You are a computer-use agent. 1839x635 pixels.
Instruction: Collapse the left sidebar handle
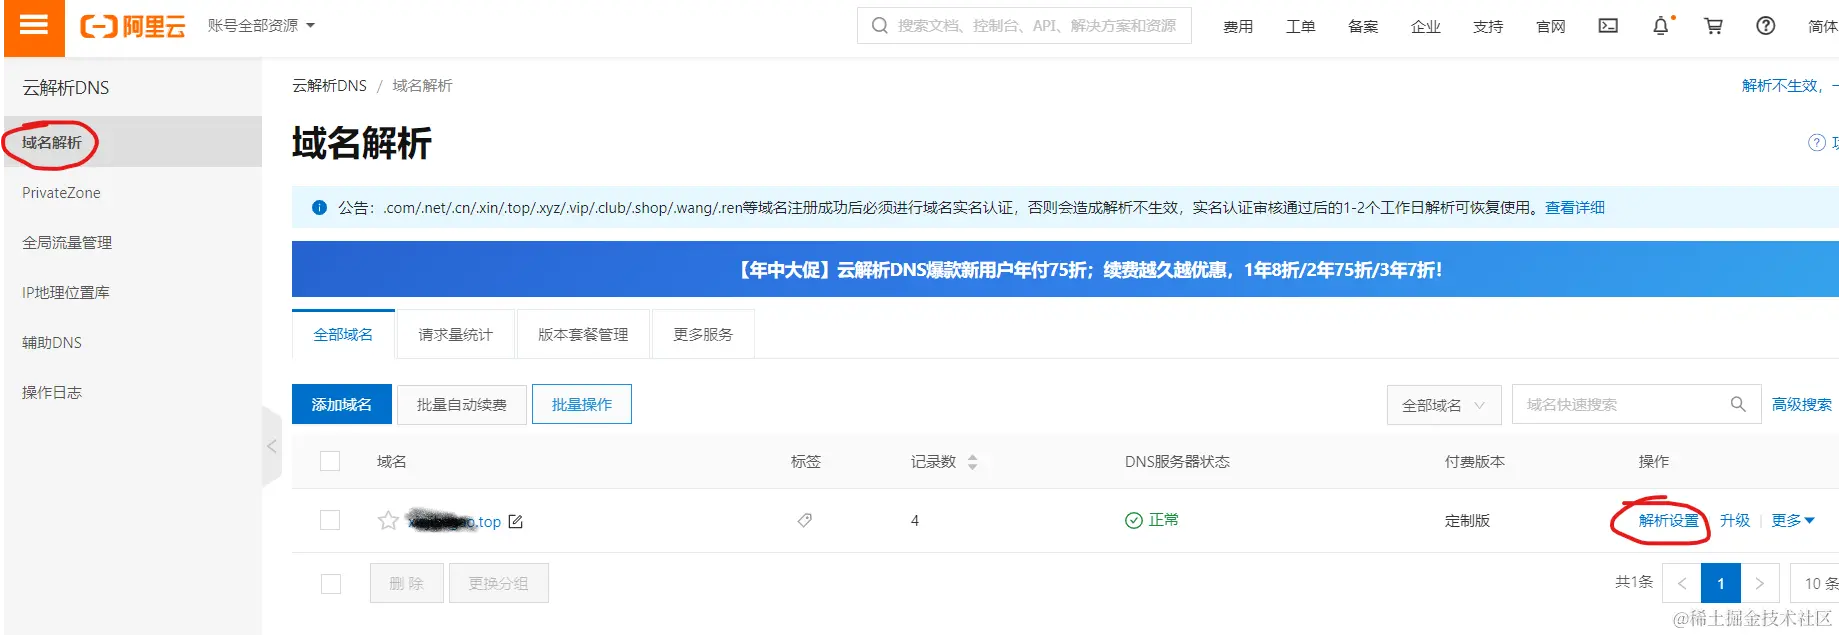tap(272, 446)
